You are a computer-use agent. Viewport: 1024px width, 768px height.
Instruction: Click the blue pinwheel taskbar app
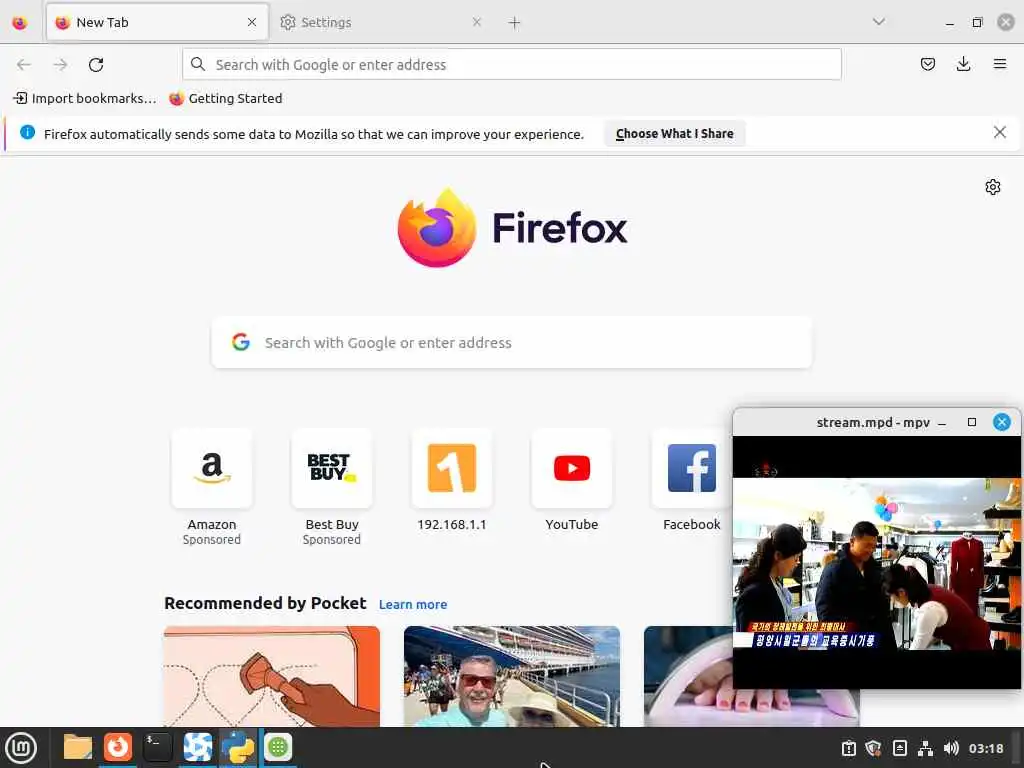pyautogui.click(x=197, y=747)
